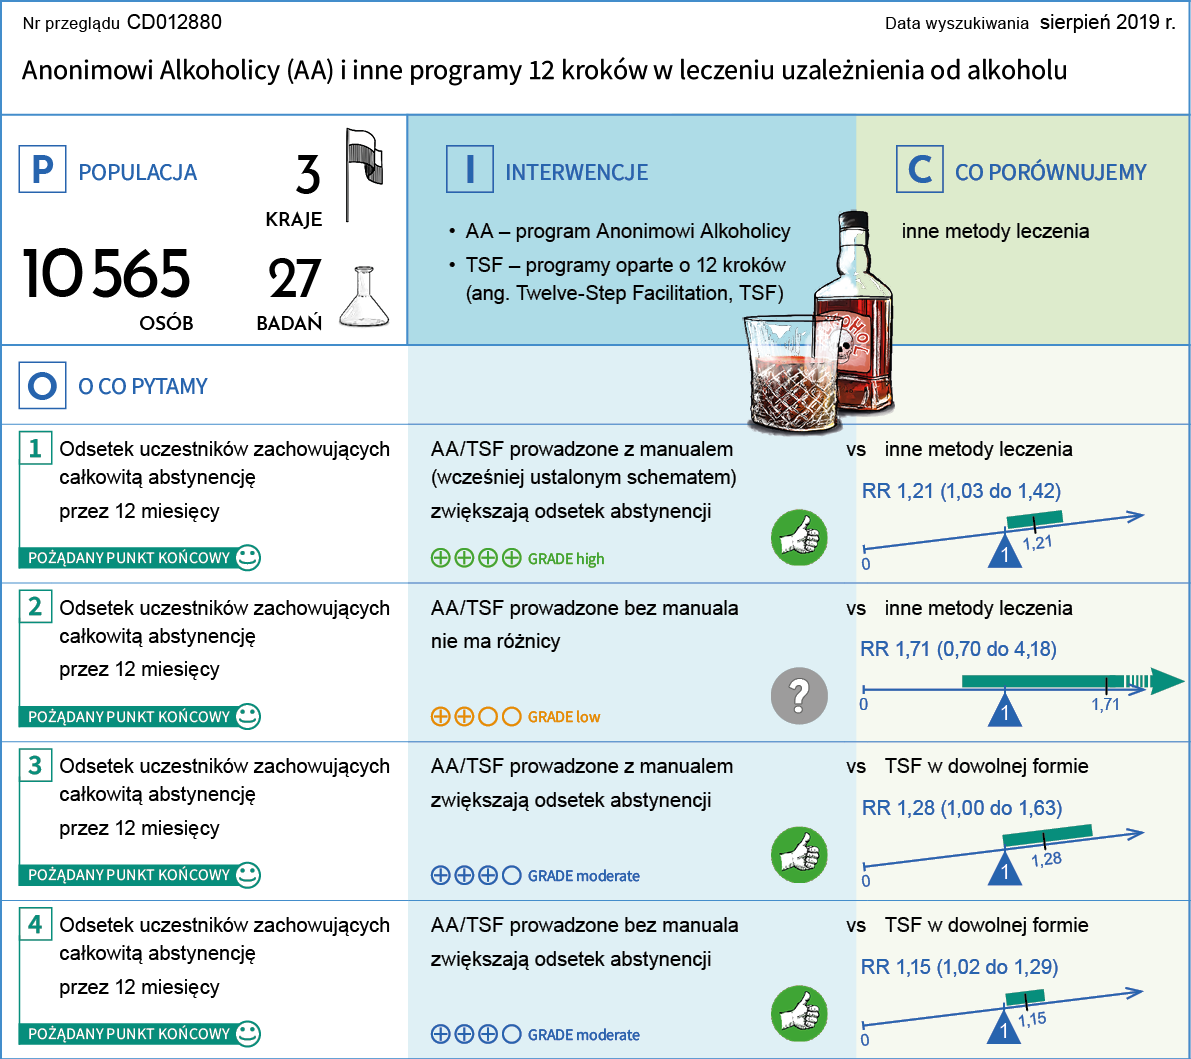
Task: Click the numbered box 4 for the fourth outcome
Action: [x=35, y=925]
